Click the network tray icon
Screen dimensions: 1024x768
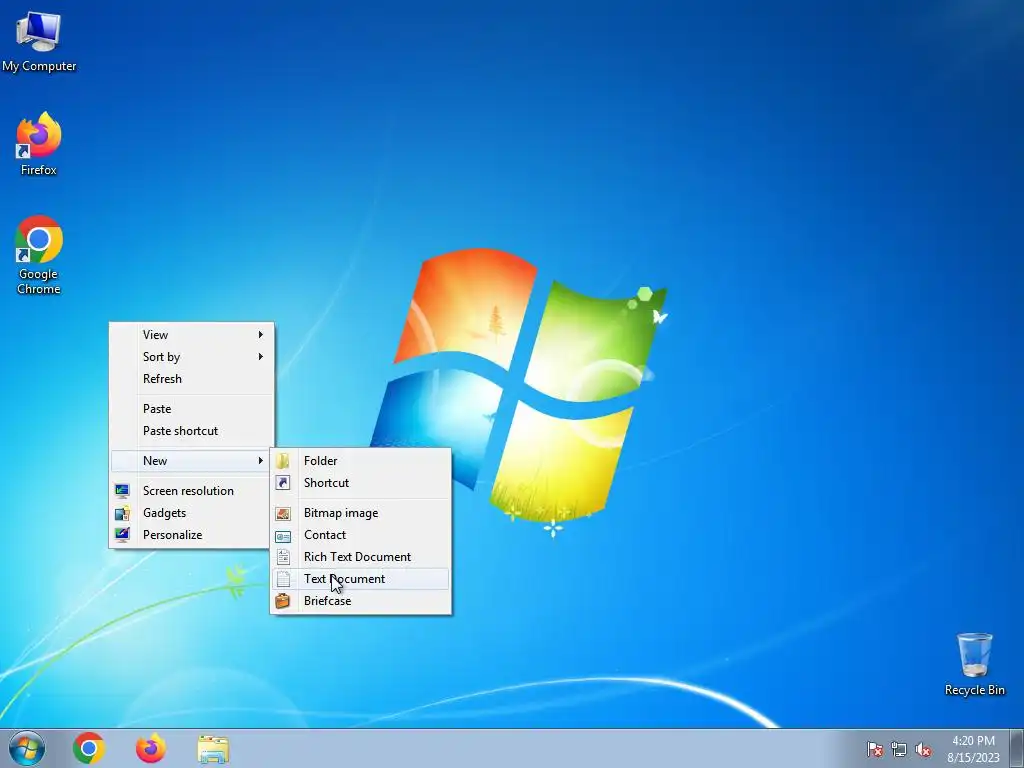899,749
